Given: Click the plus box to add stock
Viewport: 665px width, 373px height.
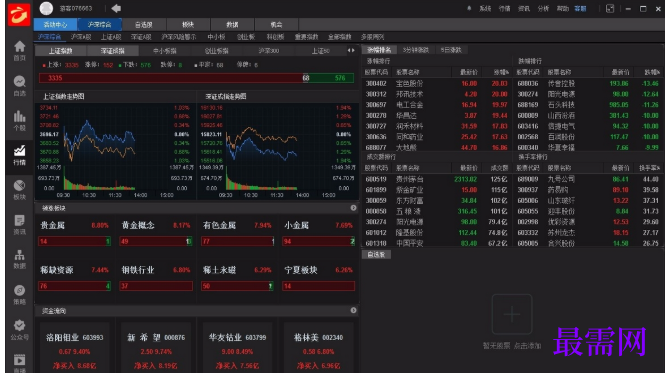Looking at the screenshot, I should click(512, 314).
